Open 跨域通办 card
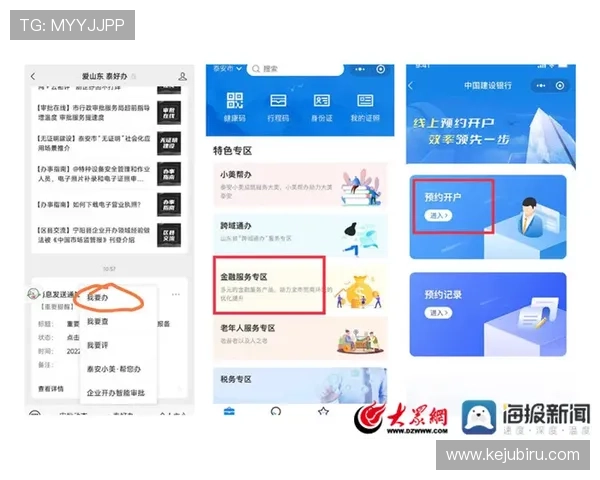 (x=300, y=235)
